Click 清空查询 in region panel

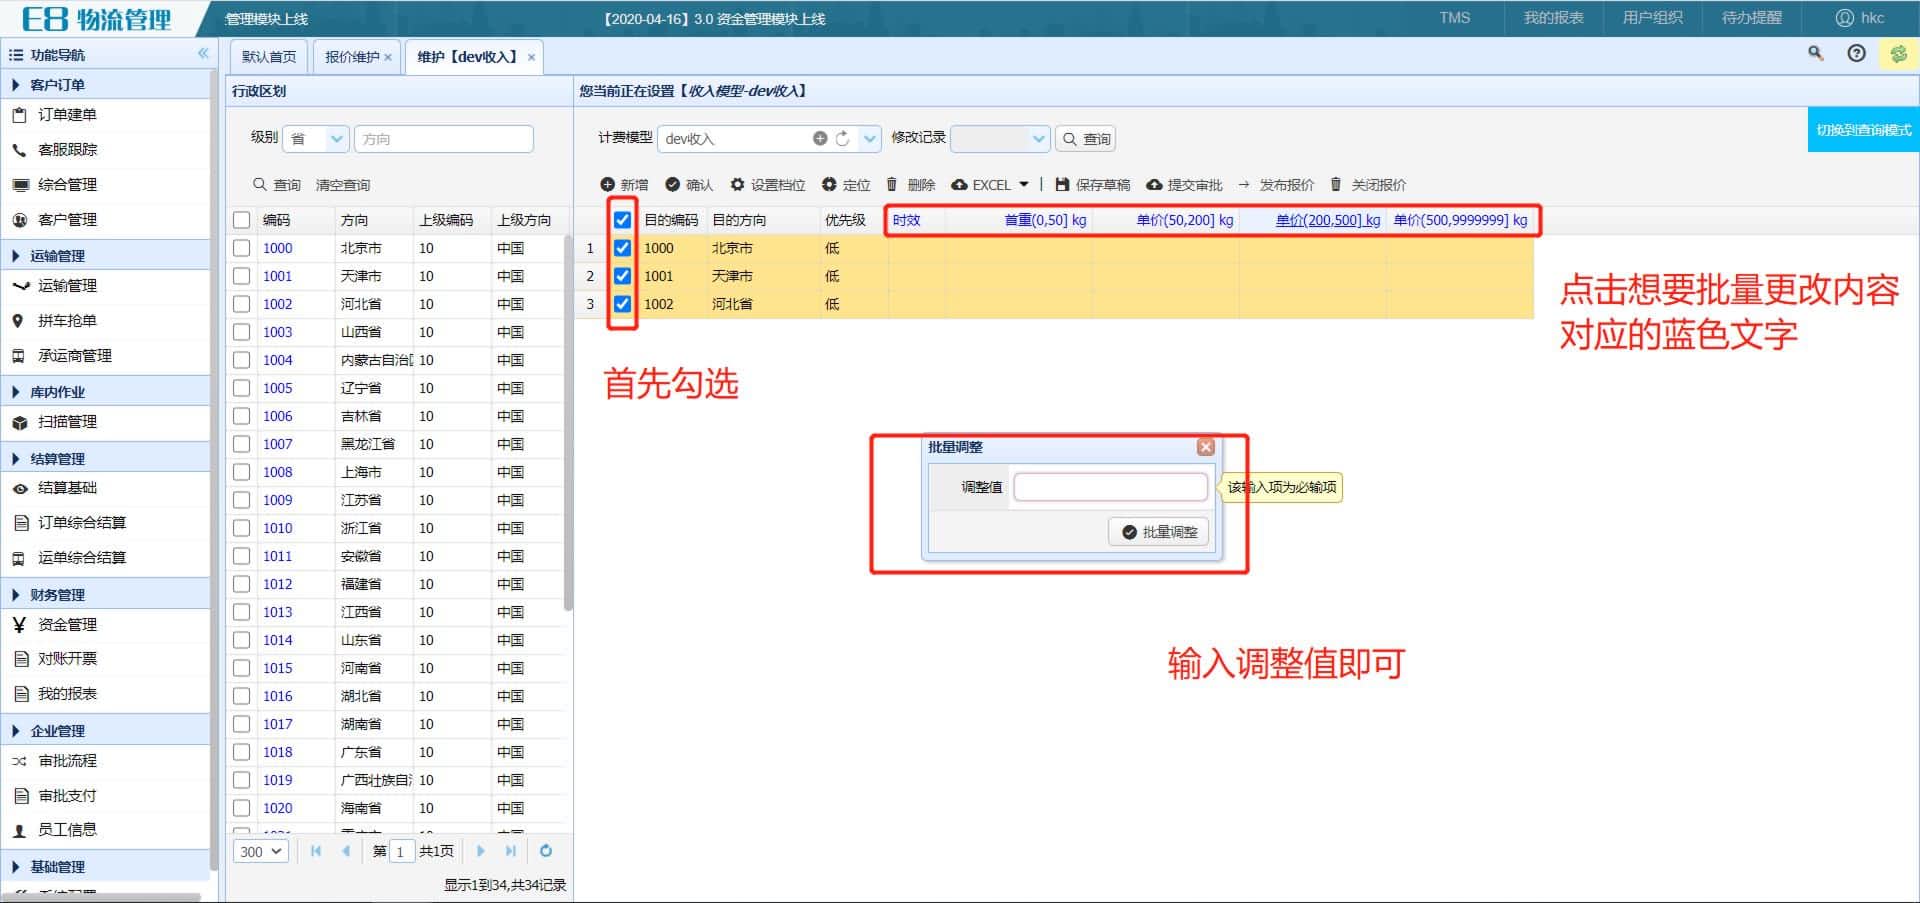[343, 185]
